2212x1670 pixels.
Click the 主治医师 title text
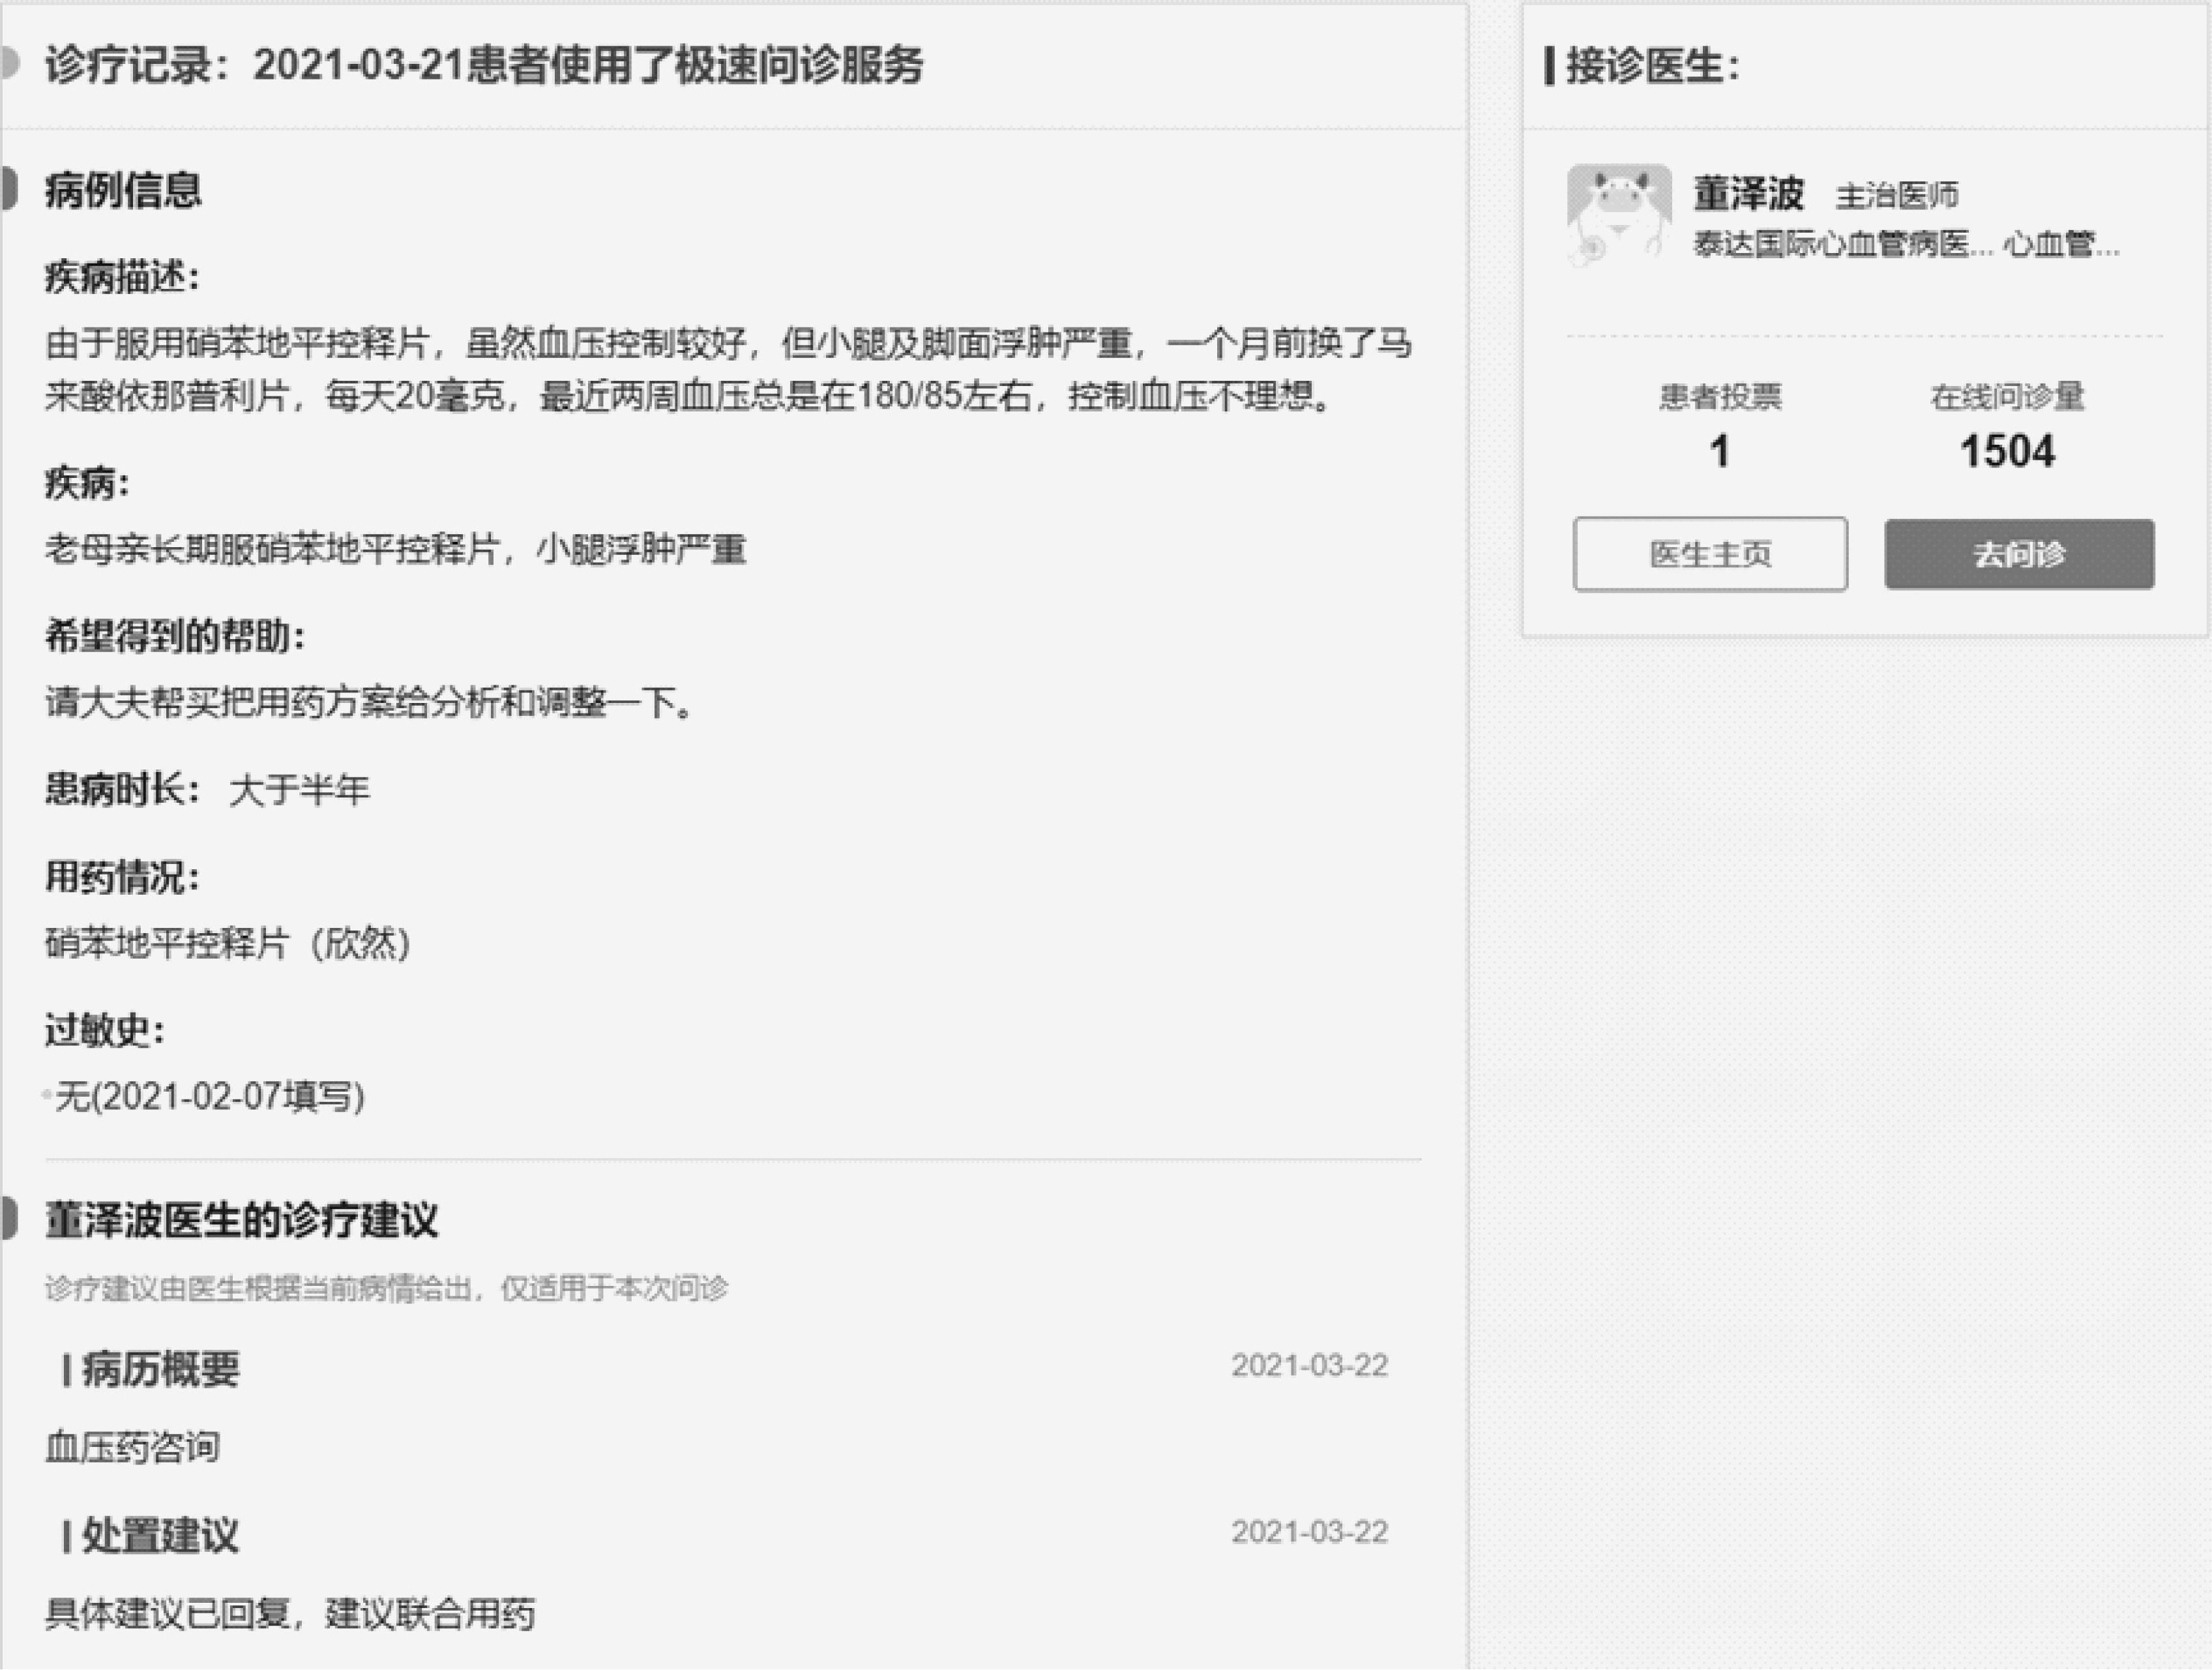[1896, 195]
